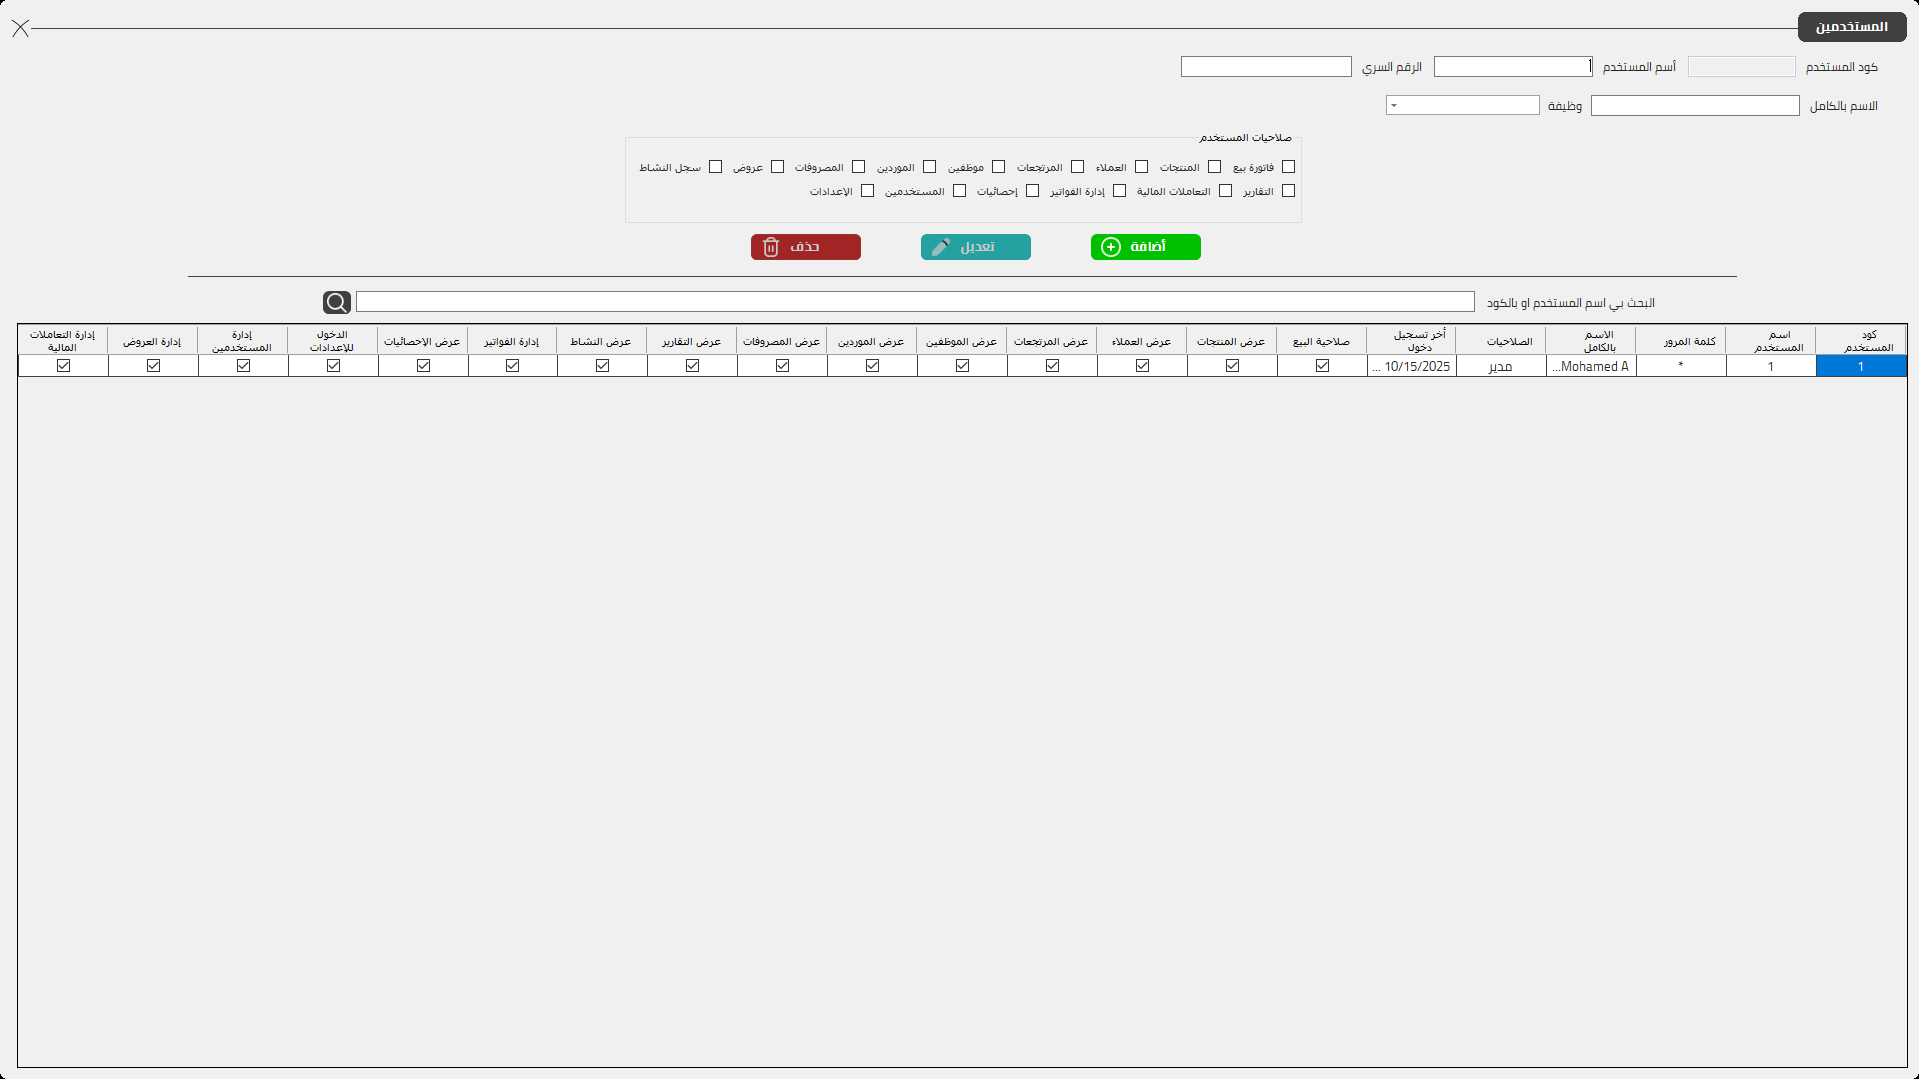Click the المستخدمين title tab

click(1851, 27)
